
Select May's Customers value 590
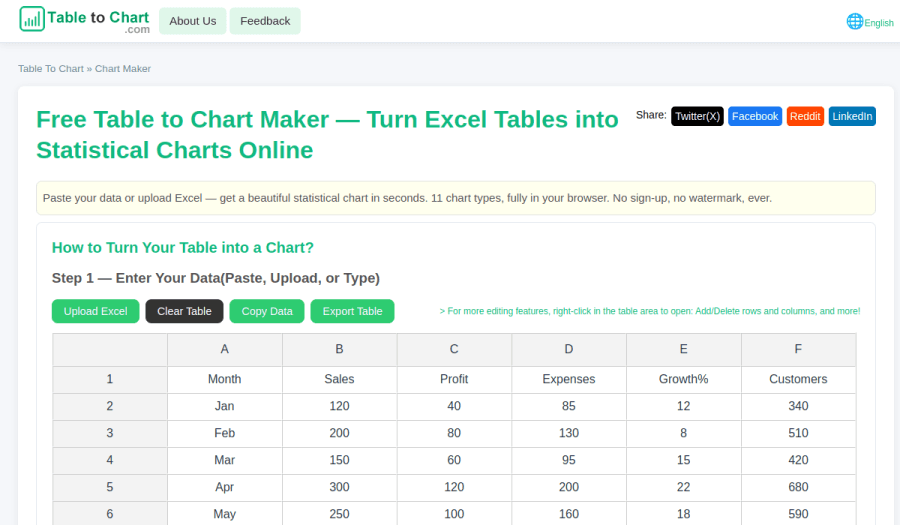click(798, 514)
